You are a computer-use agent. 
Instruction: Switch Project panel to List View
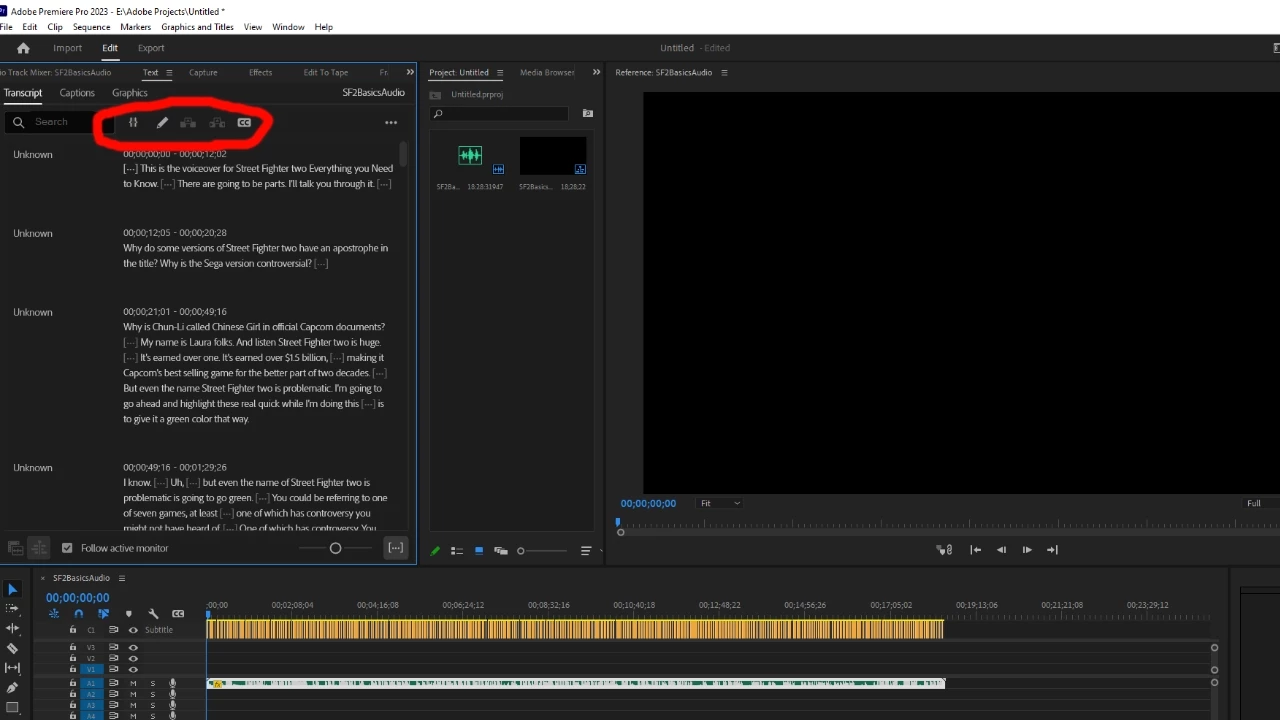click(457, 551)
